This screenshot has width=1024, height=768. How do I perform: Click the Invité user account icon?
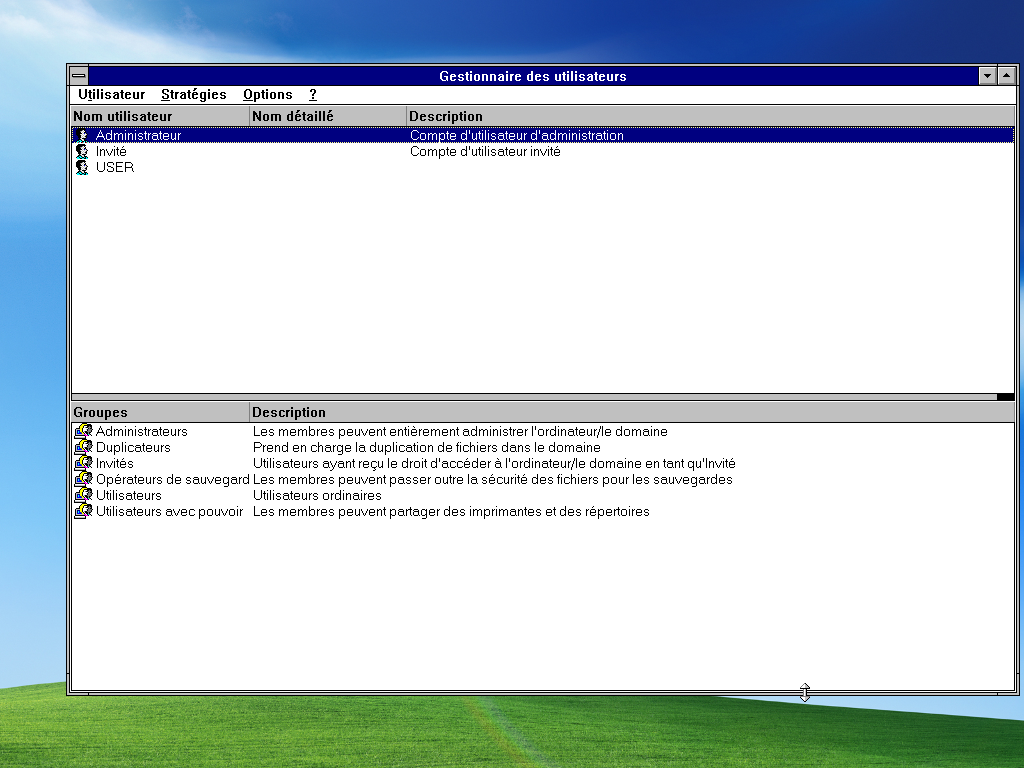tap(83, 151)
